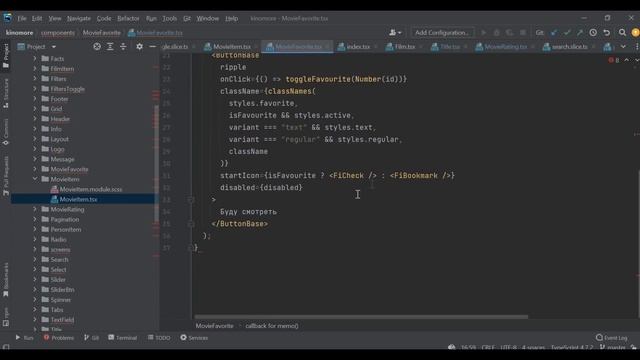This screenshot has width=640, height=360.
Task: Click components breadcrumb in navigation bar
Action: pos(58,33)
